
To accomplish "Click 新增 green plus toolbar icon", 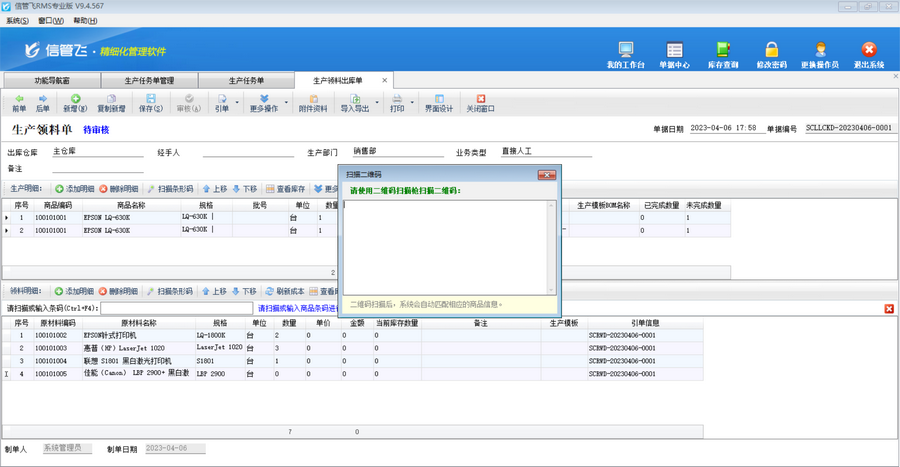I will (x=75, y=103).
